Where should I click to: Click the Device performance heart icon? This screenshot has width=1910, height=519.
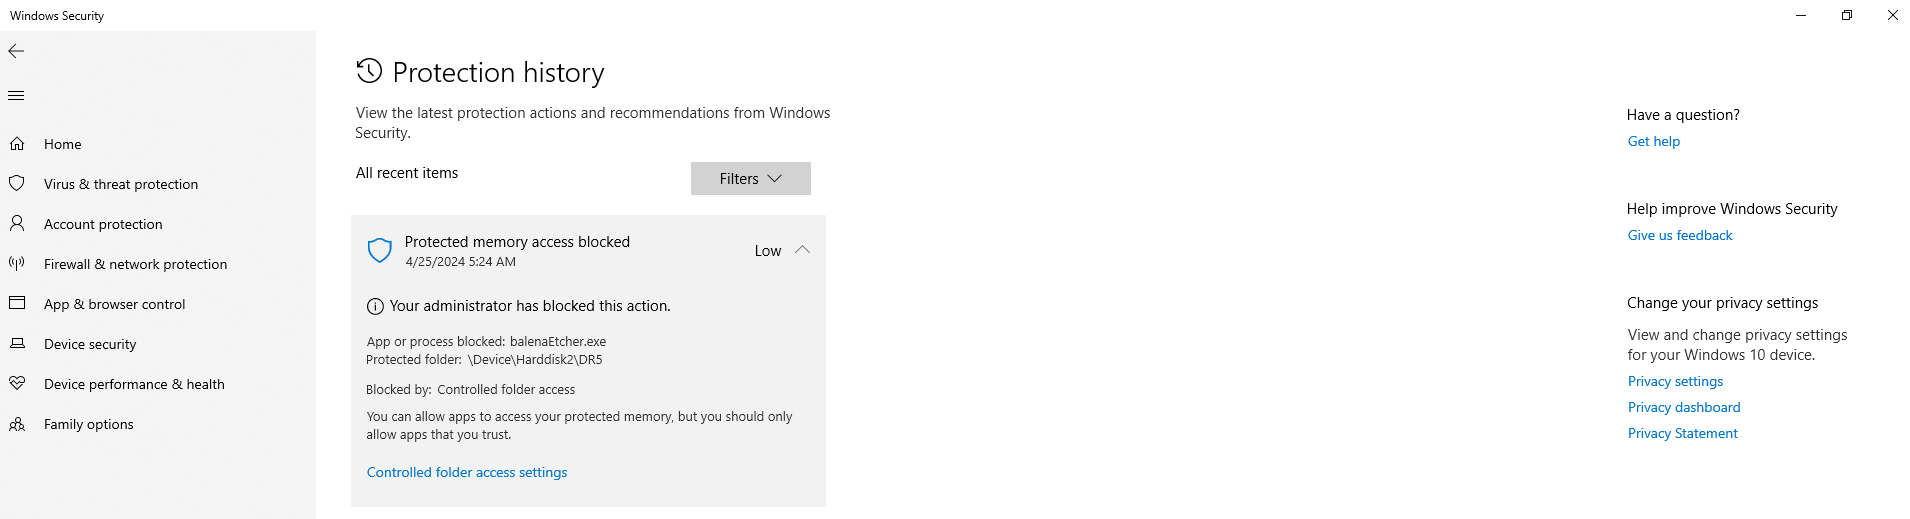17,384
